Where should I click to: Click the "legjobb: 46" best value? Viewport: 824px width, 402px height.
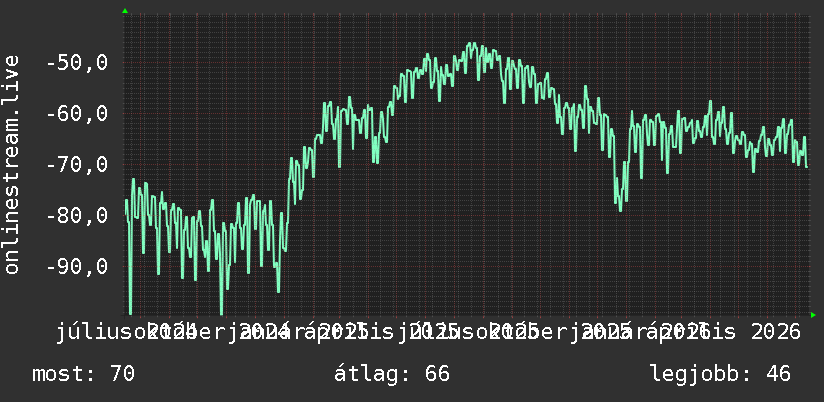tap(720, 374)
